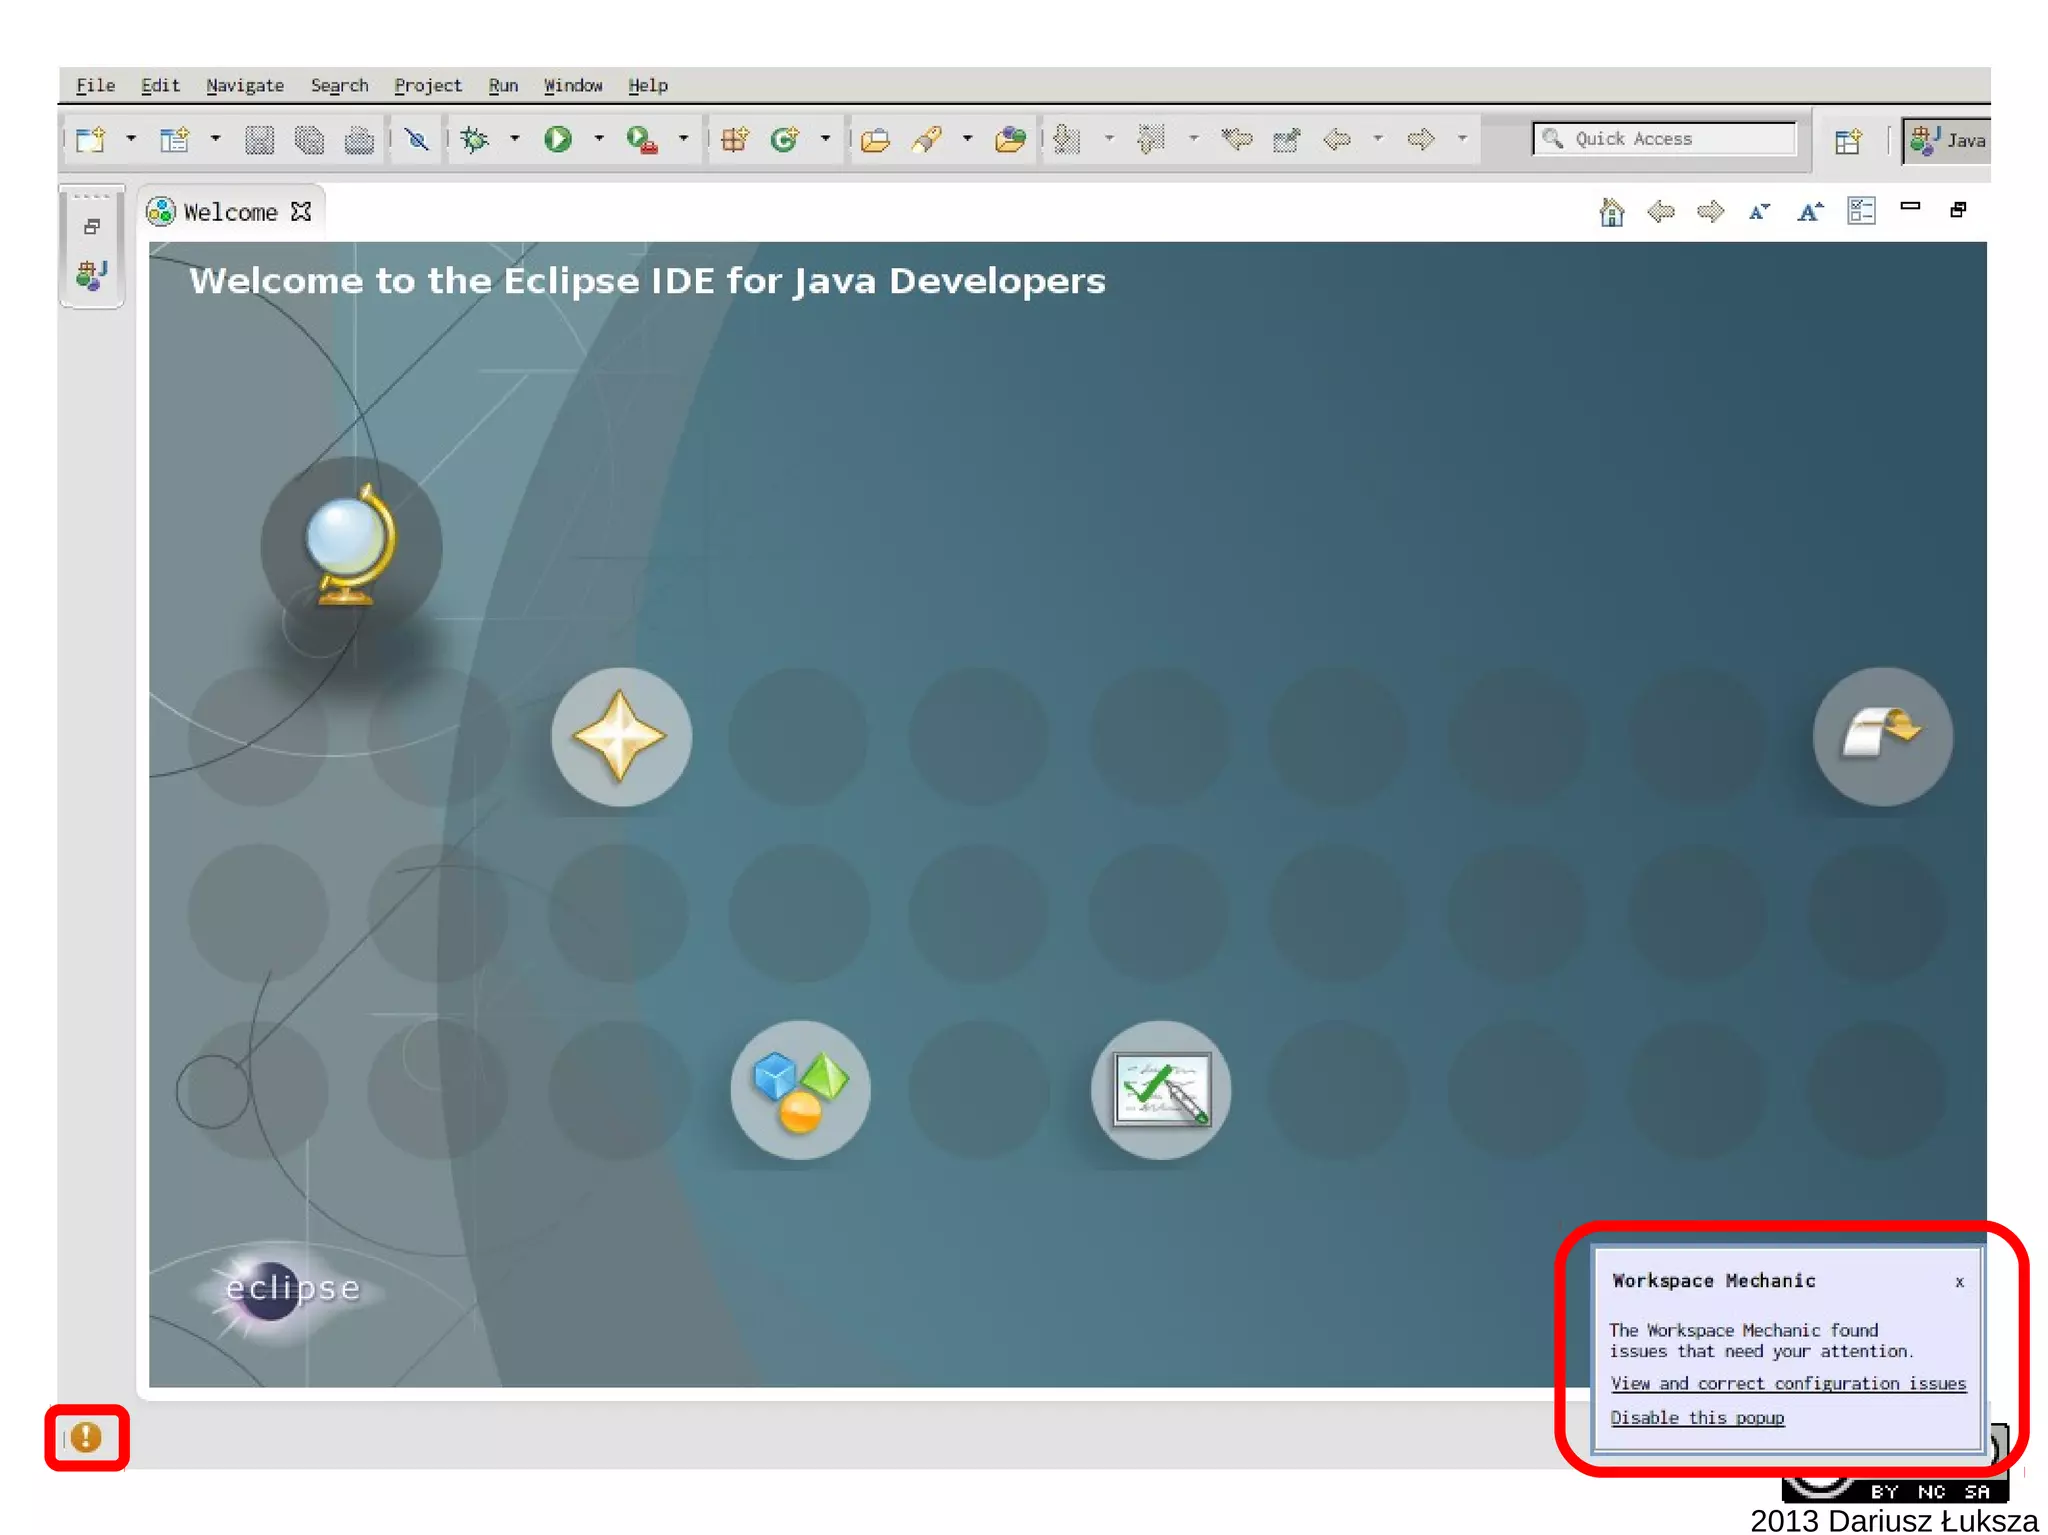Click the New Java Class icon

[785, 139]
